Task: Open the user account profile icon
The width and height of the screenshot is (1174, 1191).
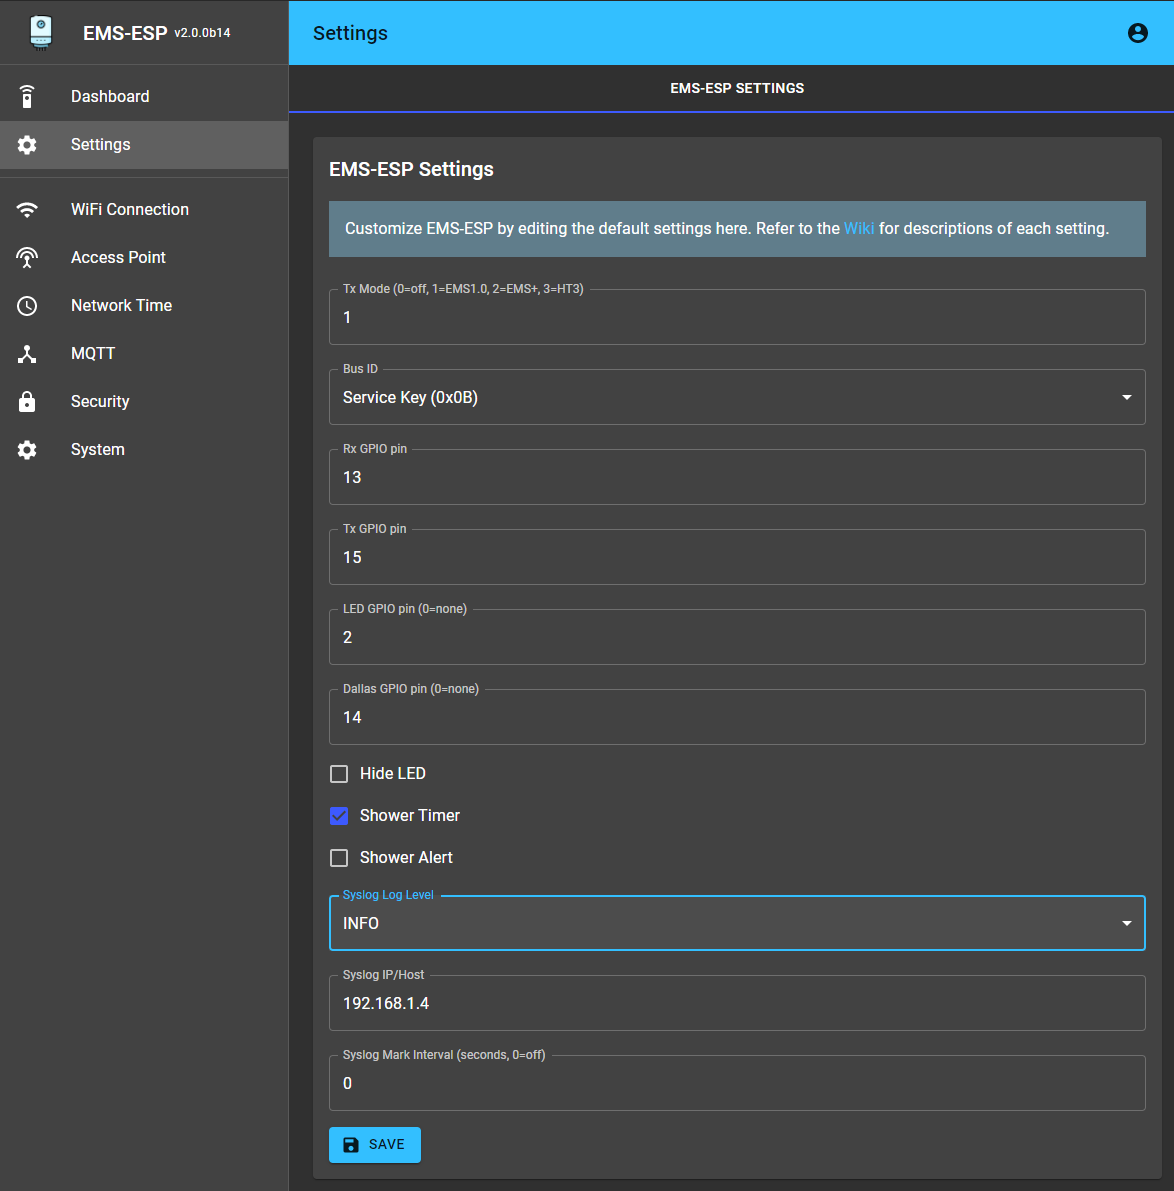Action: click(x=1137, y=33)
